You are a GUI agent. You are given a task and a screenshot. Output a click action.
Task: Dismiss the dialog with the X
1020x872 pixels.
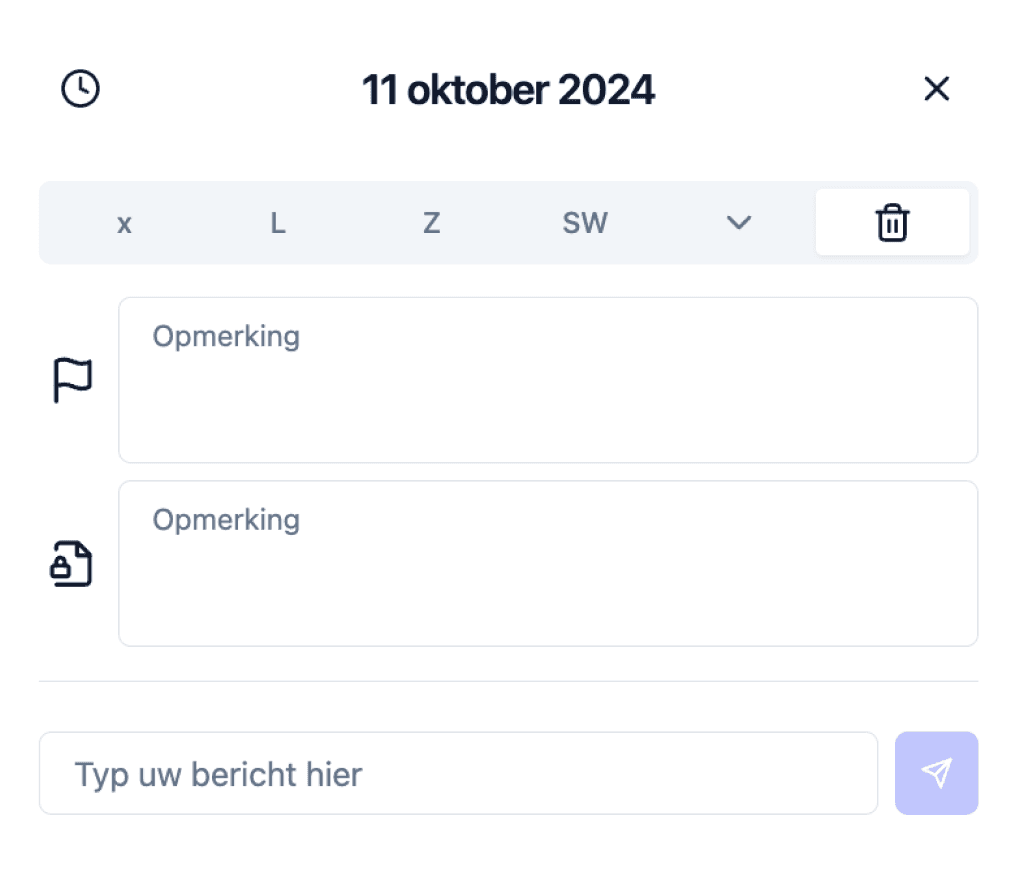[x=937, y=89]
